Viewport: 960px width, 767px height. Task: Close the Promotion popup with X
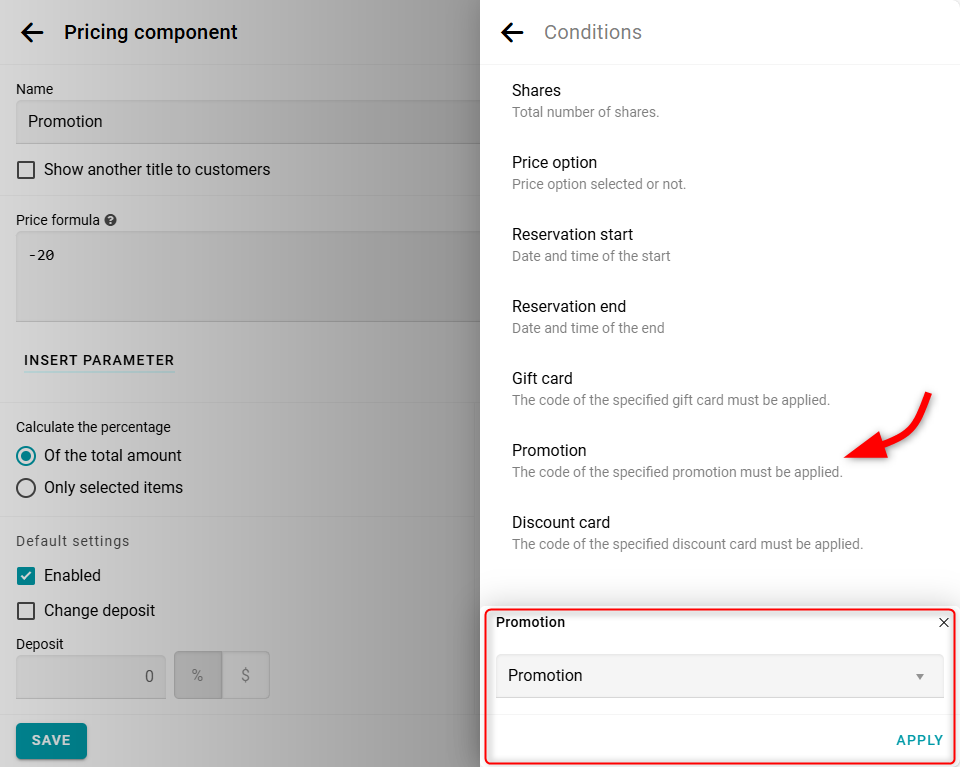944,623
